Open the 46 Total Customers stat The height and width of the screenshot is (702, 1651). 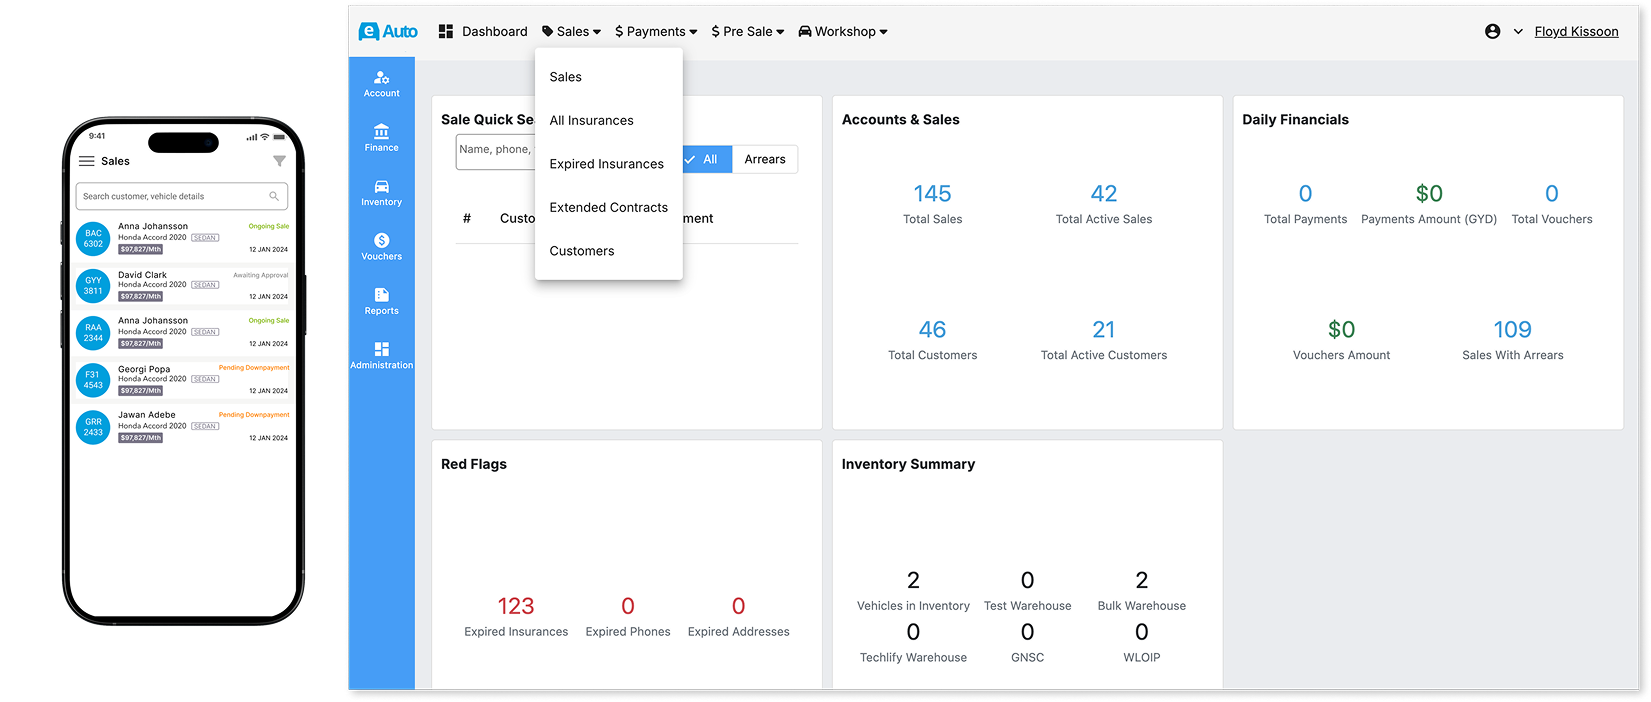click(x=932, y=339)
